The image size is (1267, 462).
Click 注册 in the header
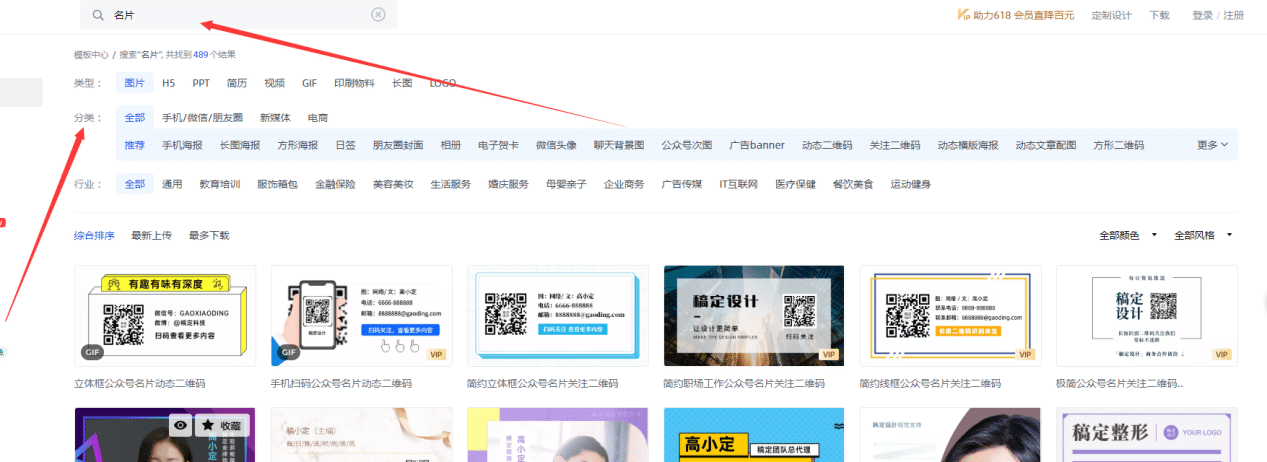tap(1233, 15)
